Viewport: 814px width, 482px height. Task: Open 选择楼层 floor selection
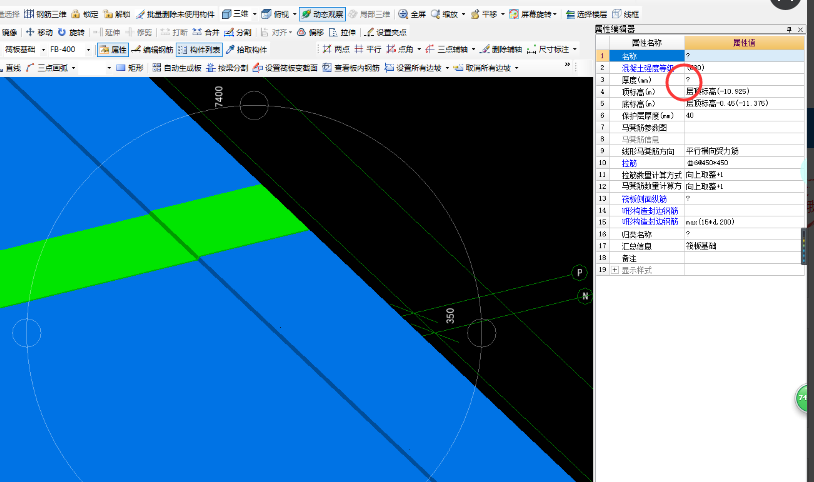(x=586, y=14)
